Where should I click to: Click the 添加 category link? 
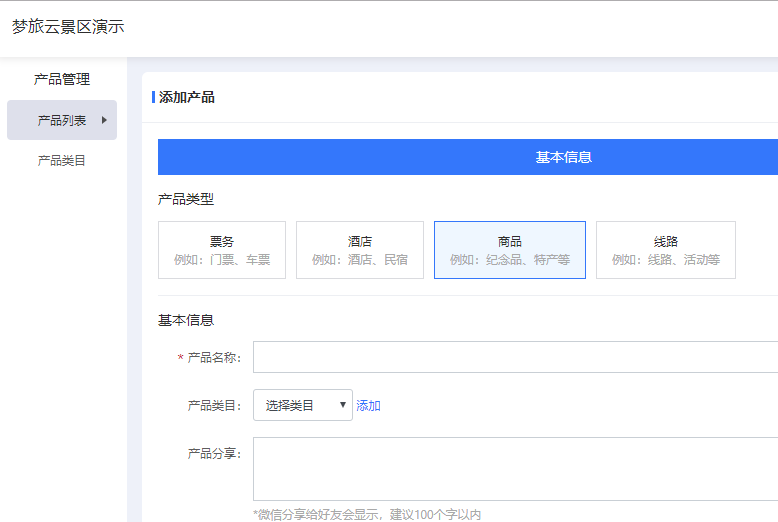(368, 405)
